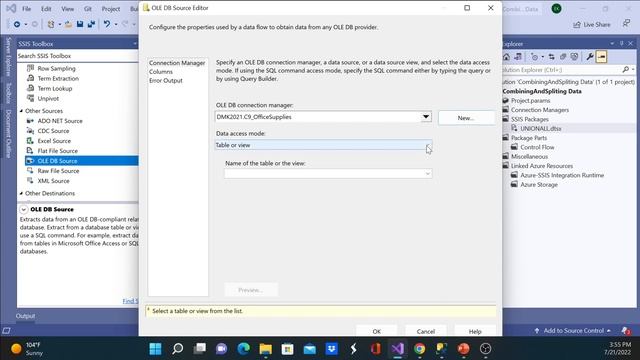
Task: Open the File menu
Action: pos(27,9)
